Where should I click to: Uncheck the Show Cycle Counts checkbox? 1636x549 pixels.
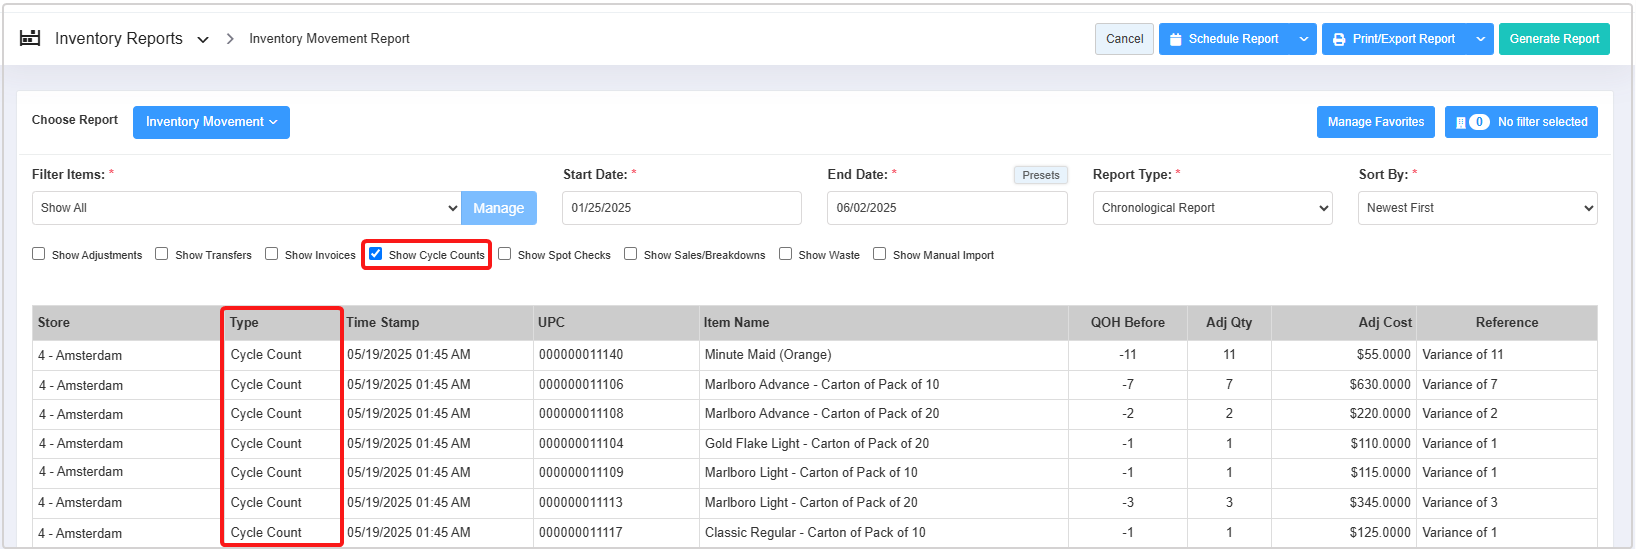(376, 254)
